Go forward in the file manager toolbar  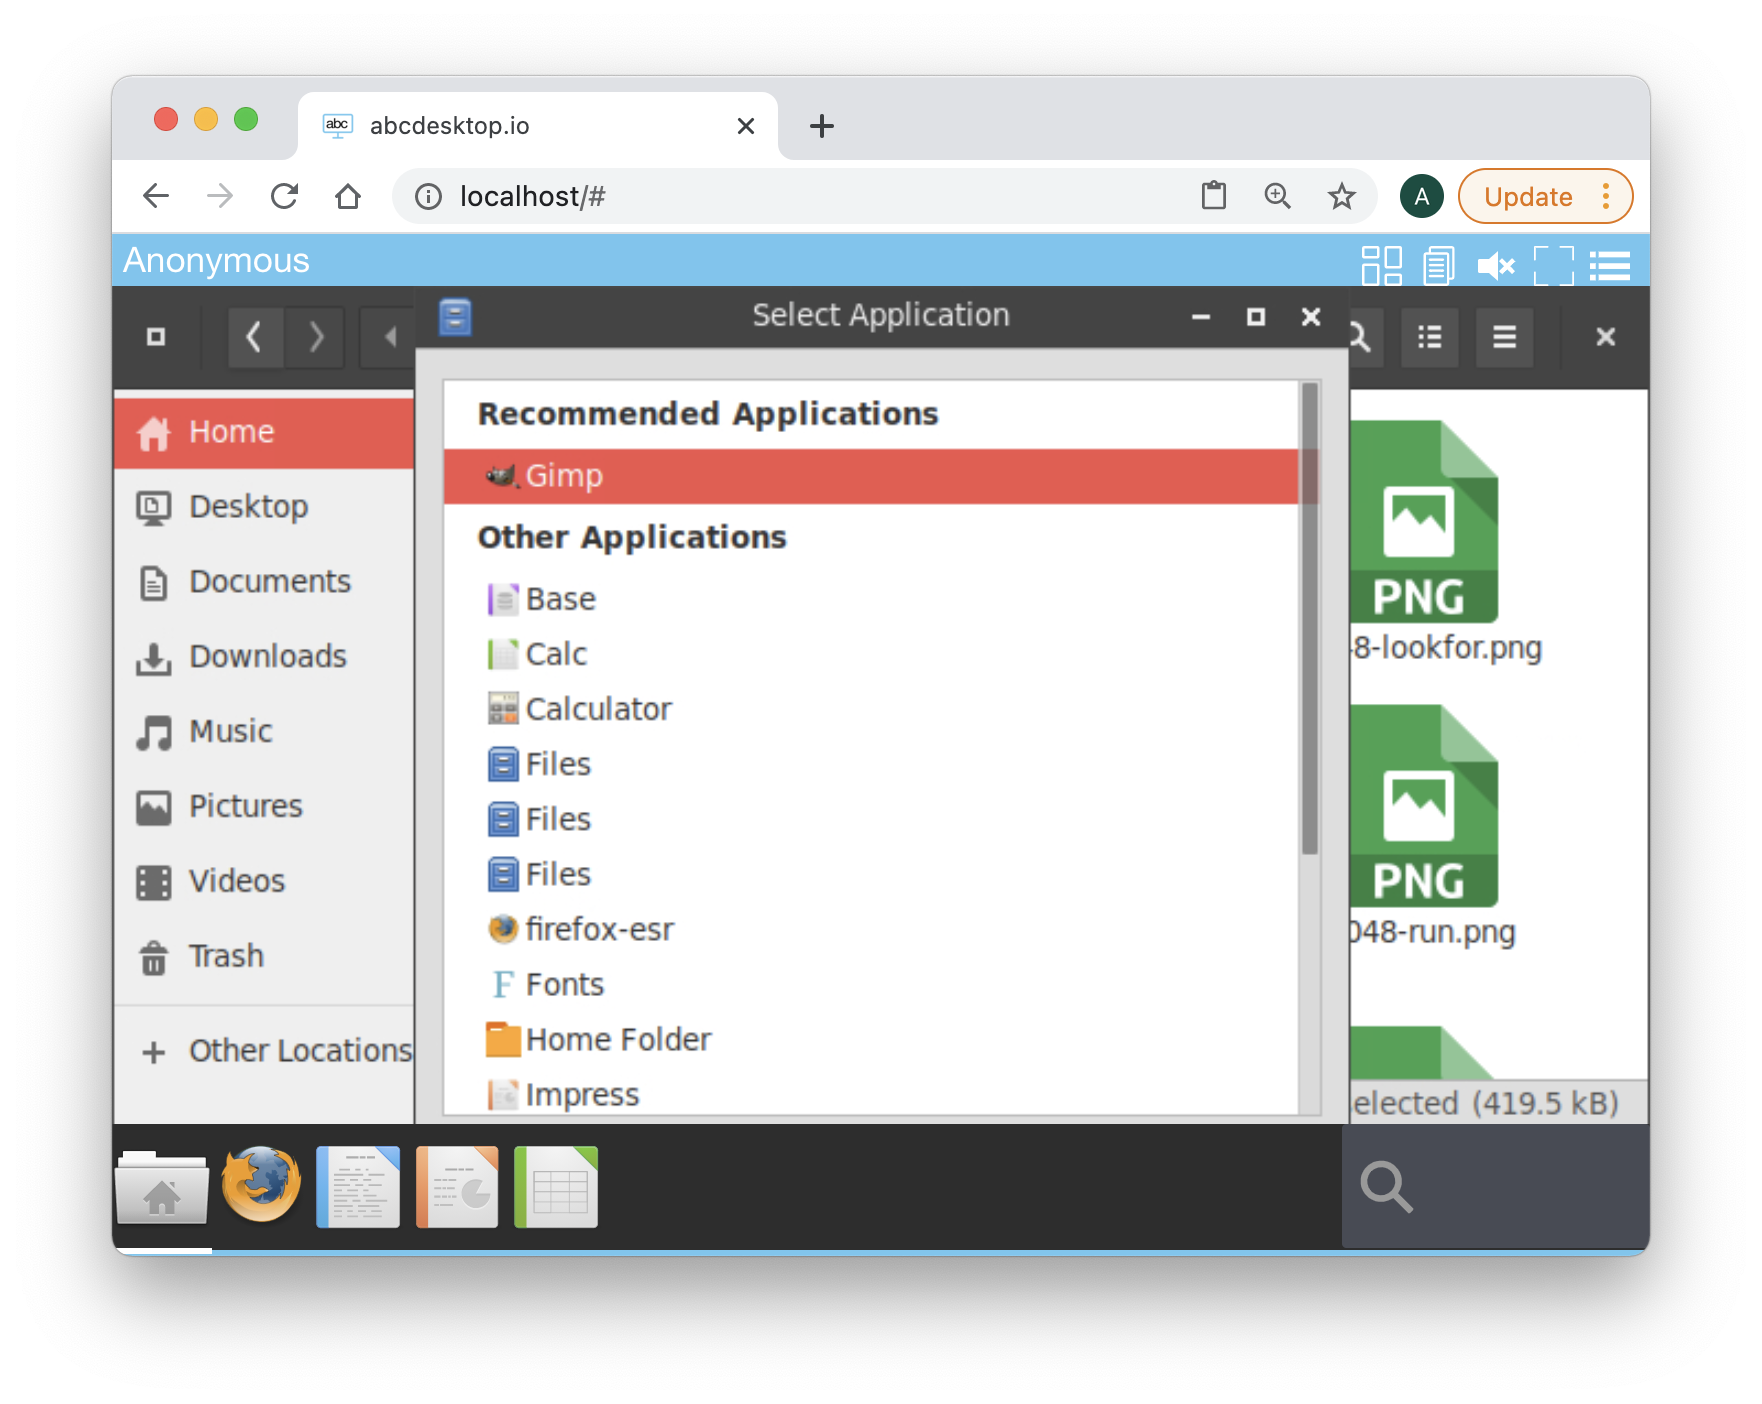pyautogui.click(x=315, y=337)
